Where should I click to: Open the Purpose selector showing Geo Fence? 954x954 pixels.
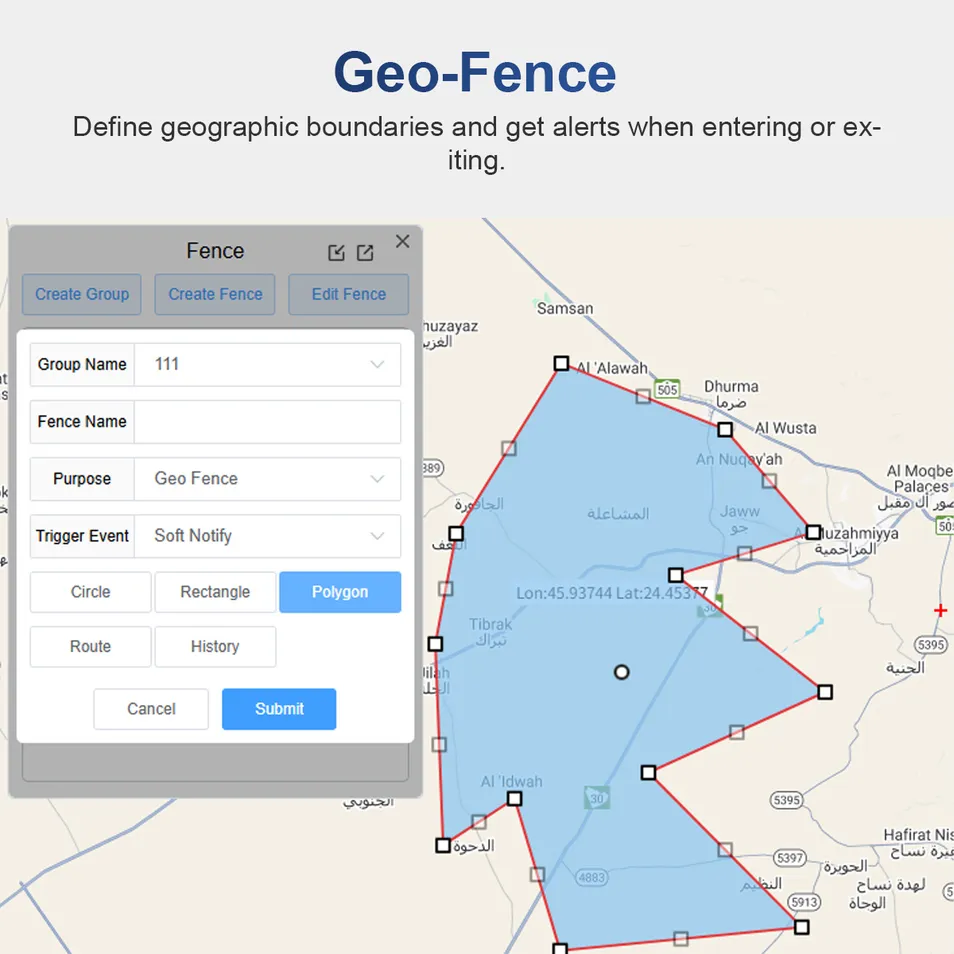pyautogui.click(x=267, y=479)
